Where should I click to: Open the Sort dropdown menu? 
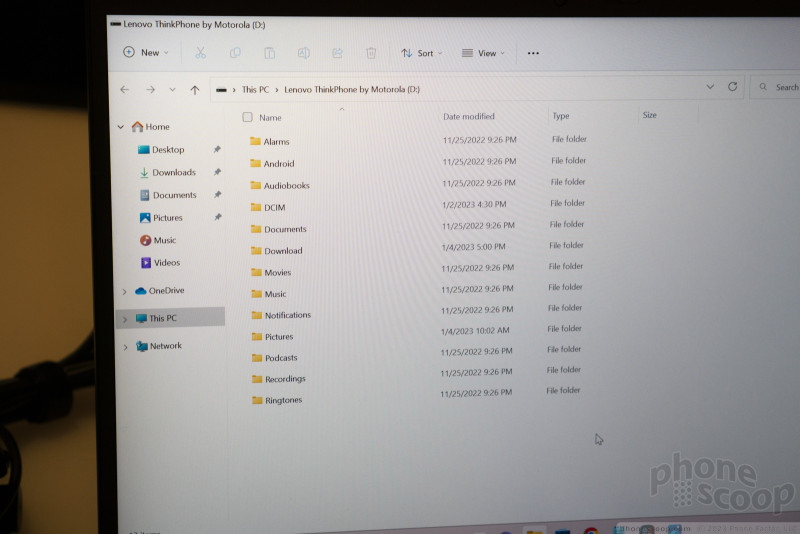(x=421, y=53)
